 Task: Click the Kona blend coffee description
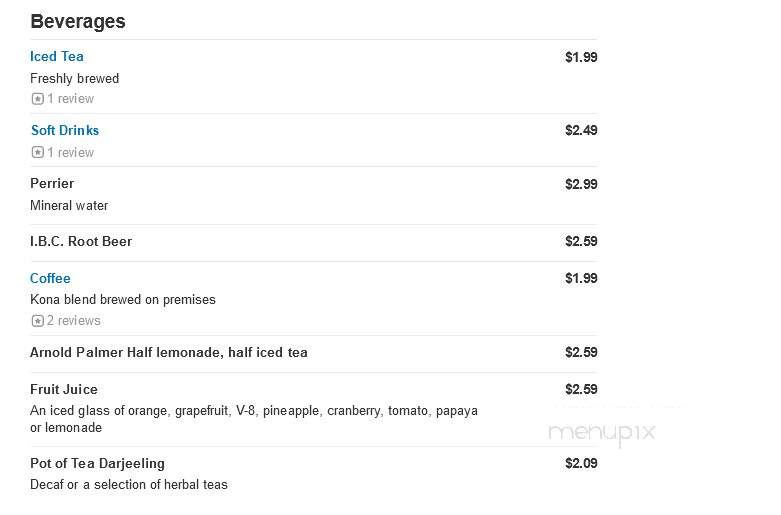coord(123,300)
